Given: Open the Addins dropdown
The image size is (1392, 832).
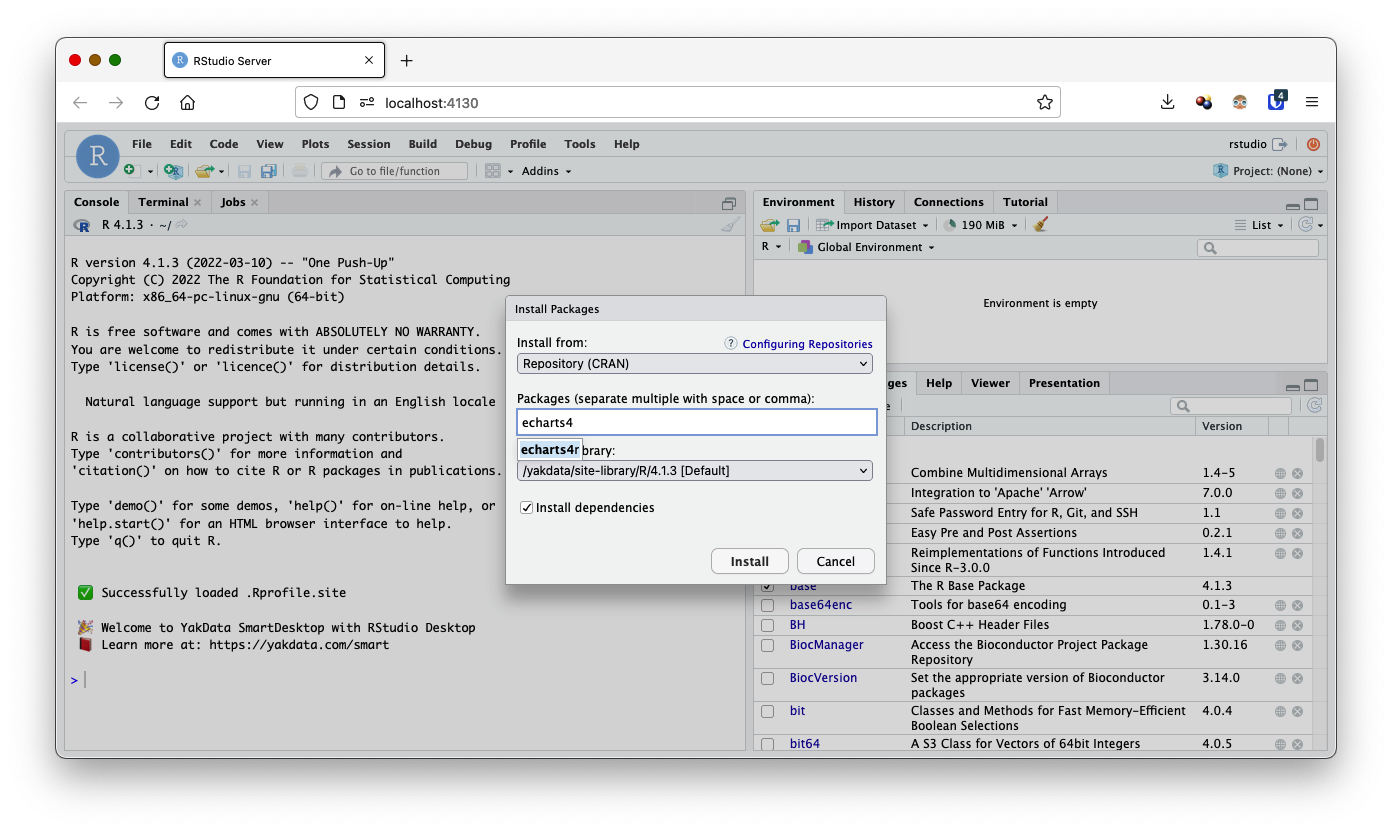Looking at the screenshot, I should coord(547,171).
